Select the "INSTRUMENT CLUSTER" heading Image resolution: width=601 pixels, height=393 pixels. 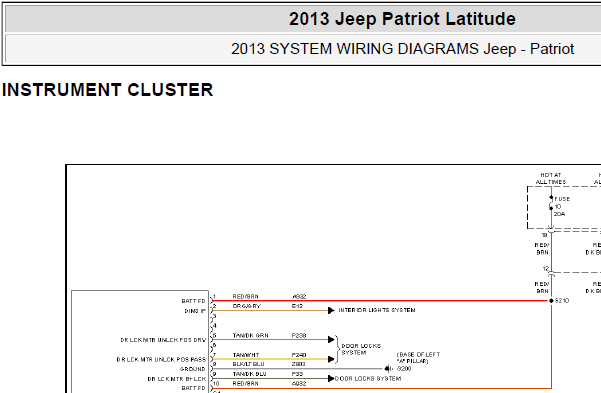coord(107,90)
